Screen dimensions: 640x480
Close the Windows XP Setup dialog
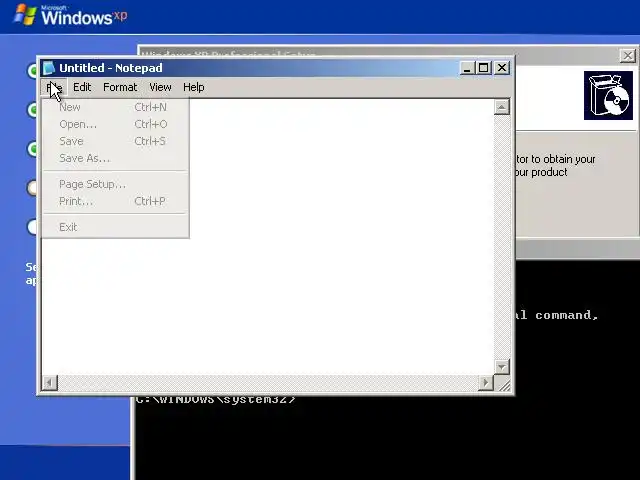pyautogui.click(x=627, y=56)
